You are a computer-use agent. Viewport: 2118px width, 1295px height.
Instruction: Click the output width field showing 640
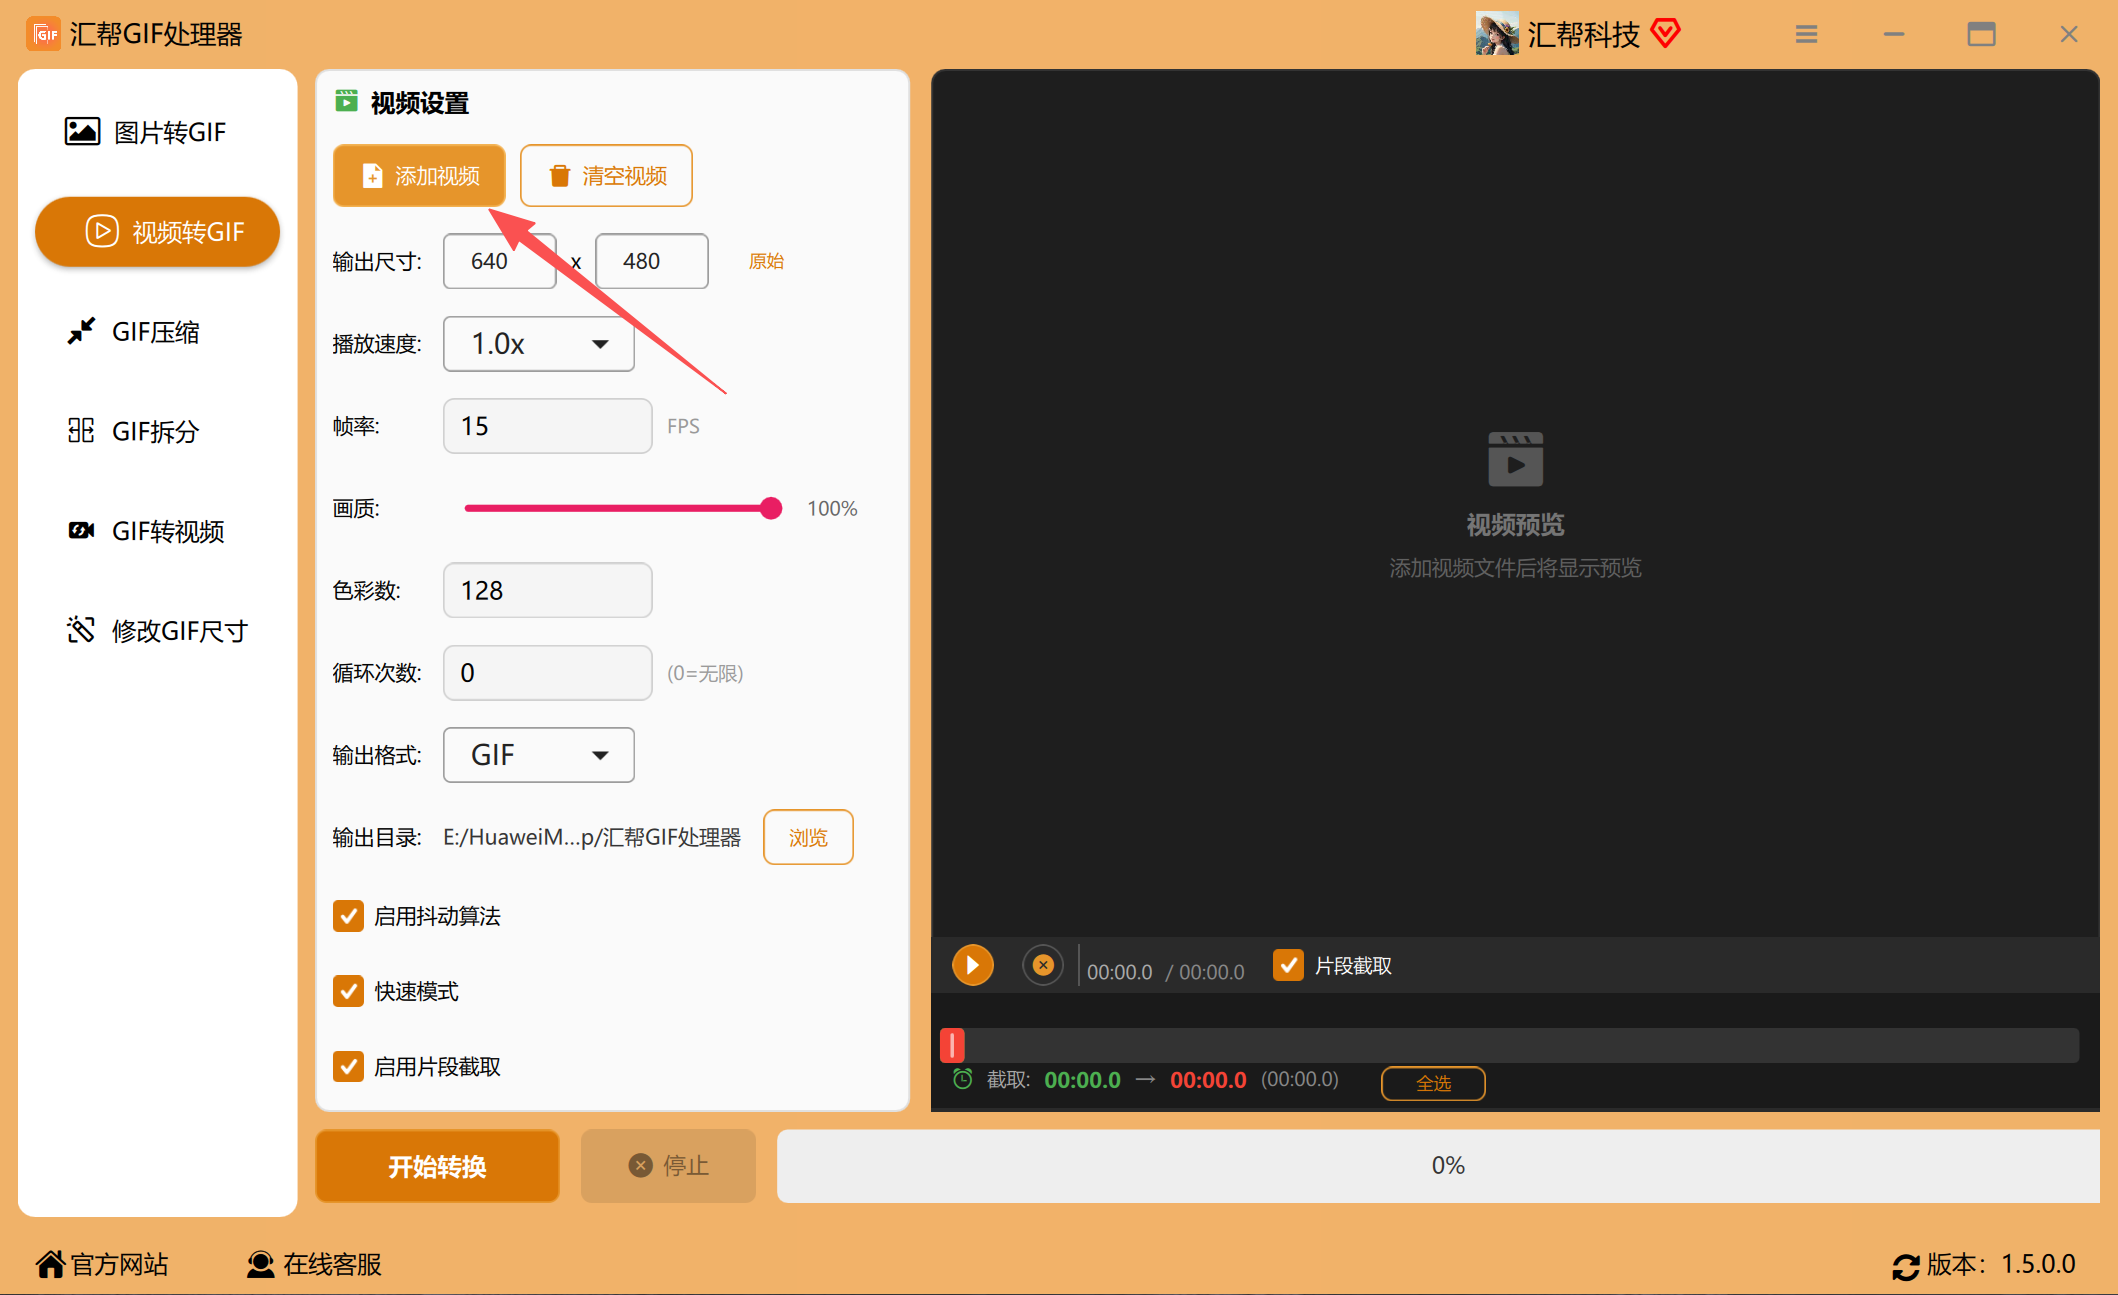(499, 261)
